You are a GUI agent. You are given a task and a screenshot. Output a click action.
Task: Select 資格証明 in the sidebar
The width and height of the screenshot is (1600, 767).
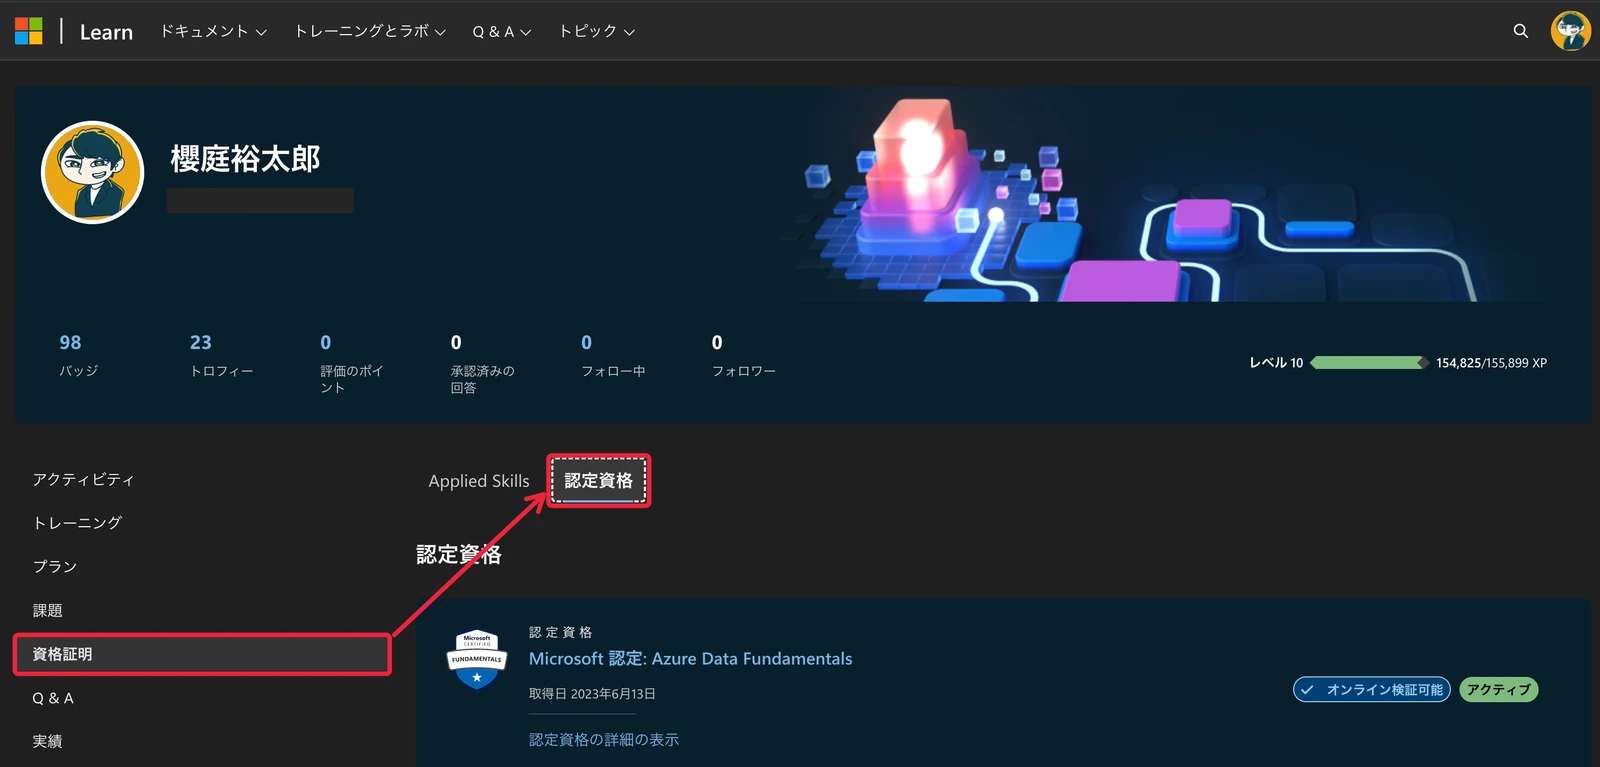202,654
